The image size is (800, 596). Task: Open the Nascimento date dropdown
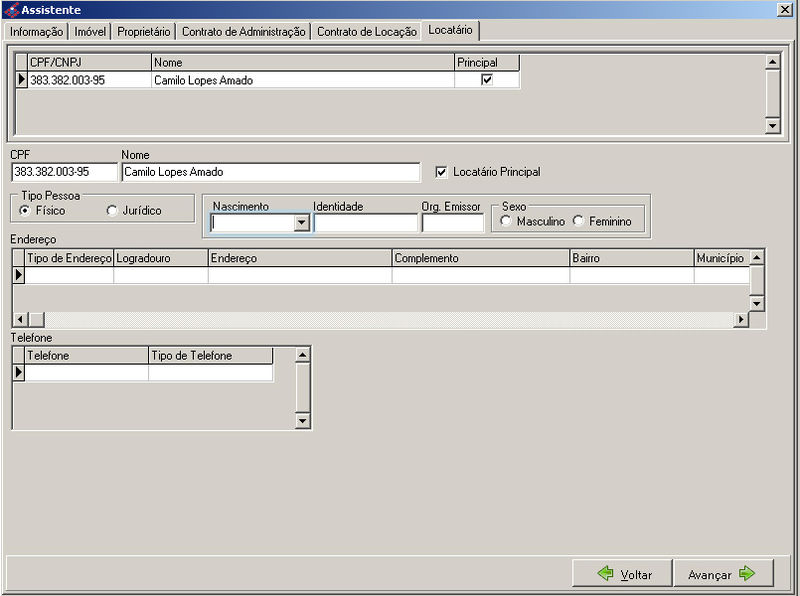coord(301,223)
